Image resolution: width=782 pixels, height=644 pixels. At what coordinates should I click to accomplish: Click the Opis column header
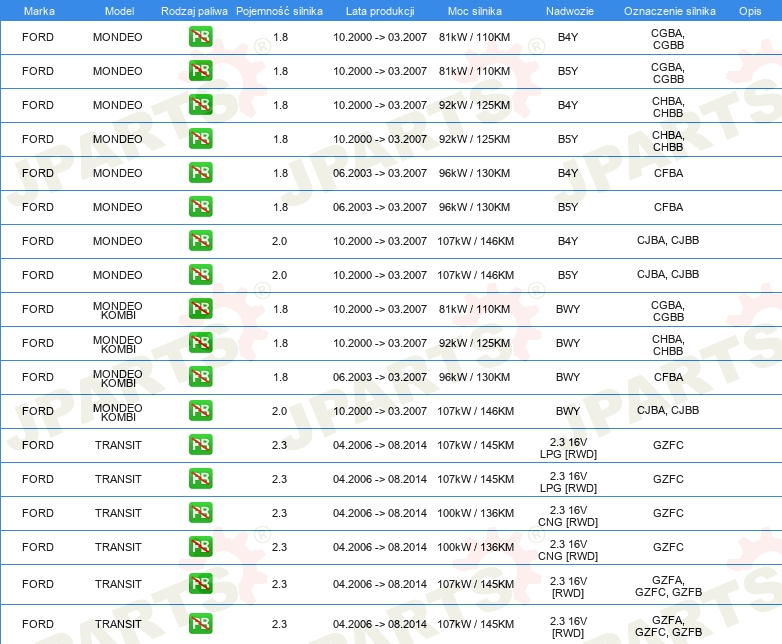click(750, 11)
